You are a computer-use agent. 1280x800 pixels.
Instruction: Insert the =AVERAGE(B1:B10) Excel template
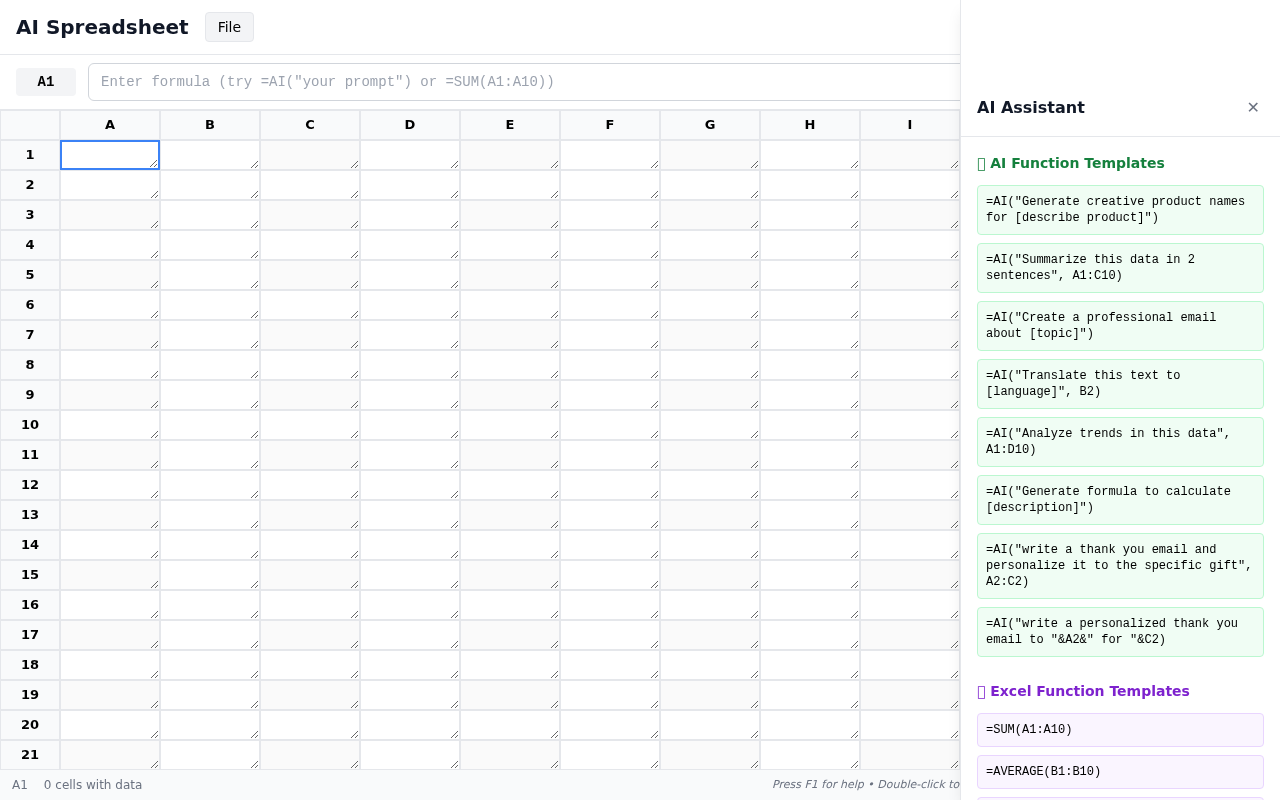(x=1120, y=772)
